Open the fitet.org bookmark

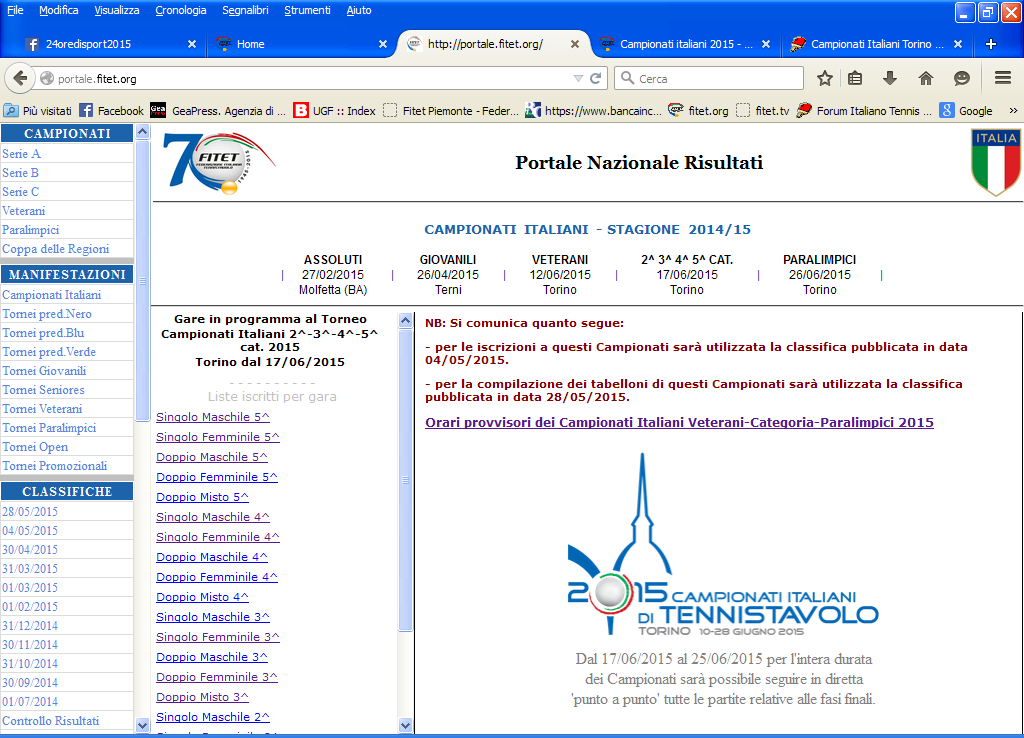click(698, 110)
